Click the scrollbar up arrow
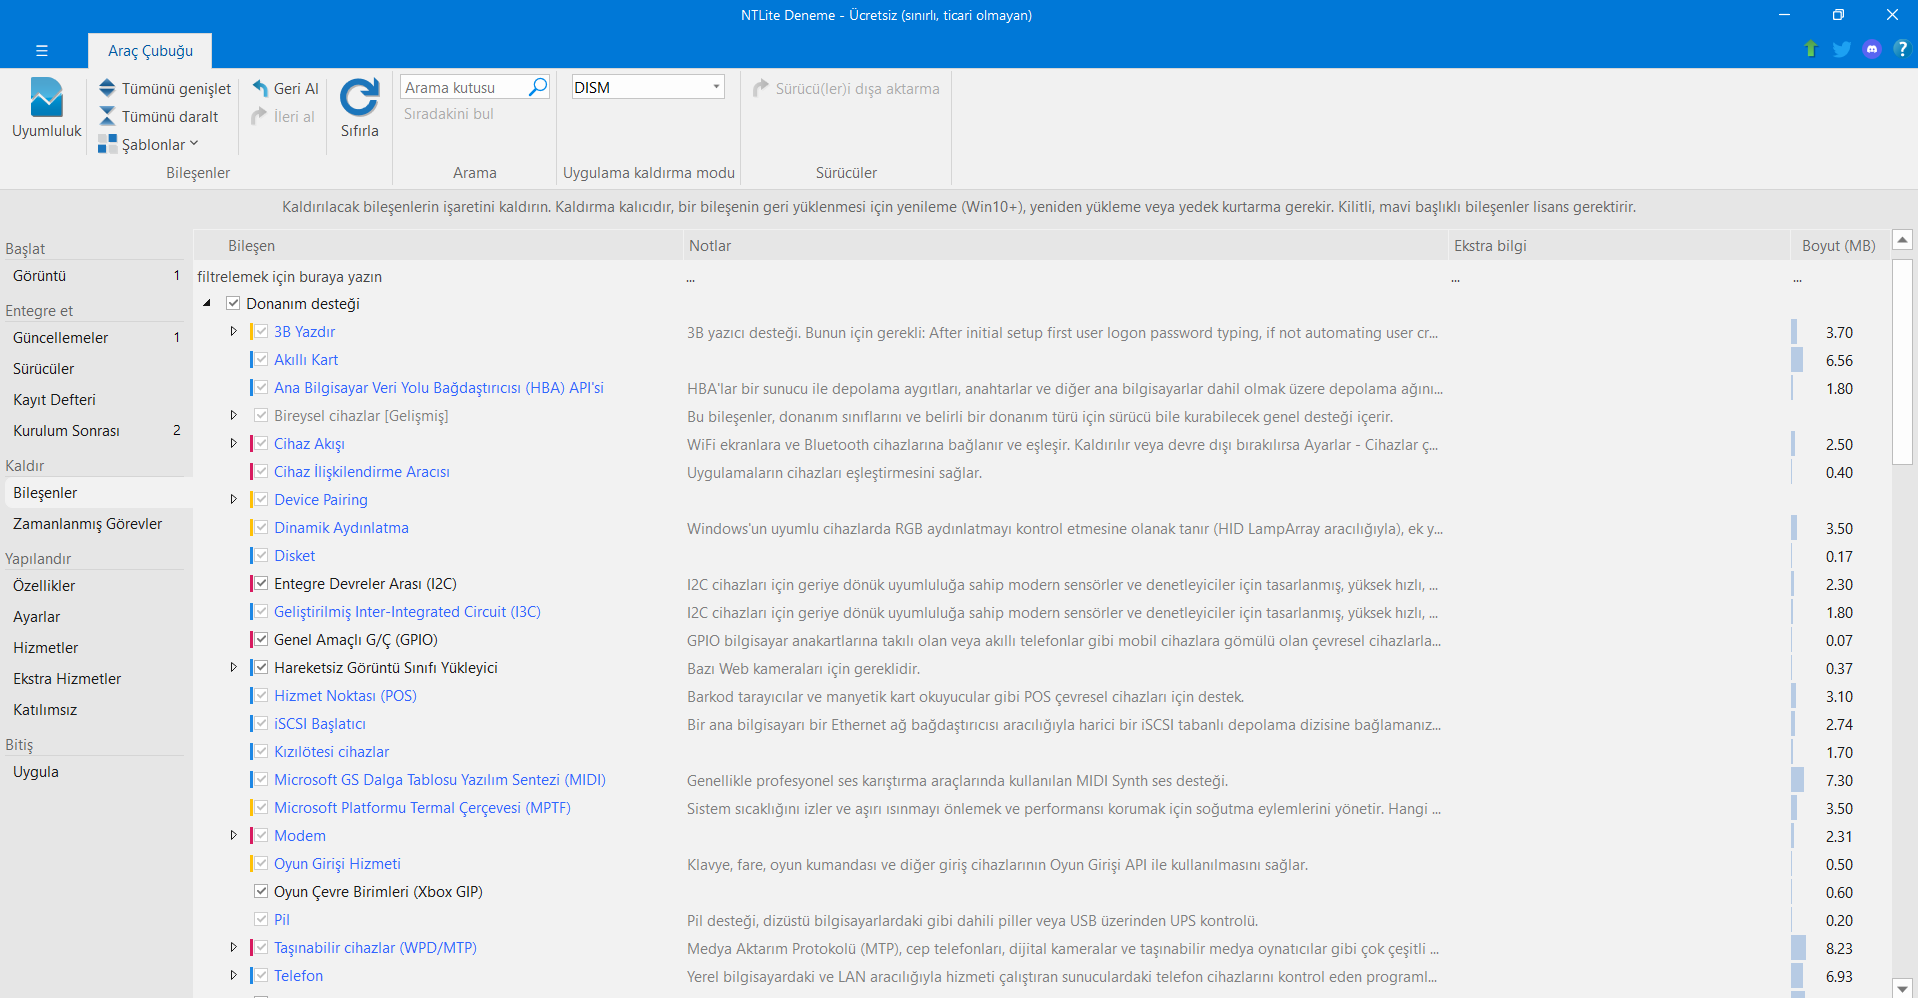Viewport: 1918px width, 998px height. coord(1902,240)
